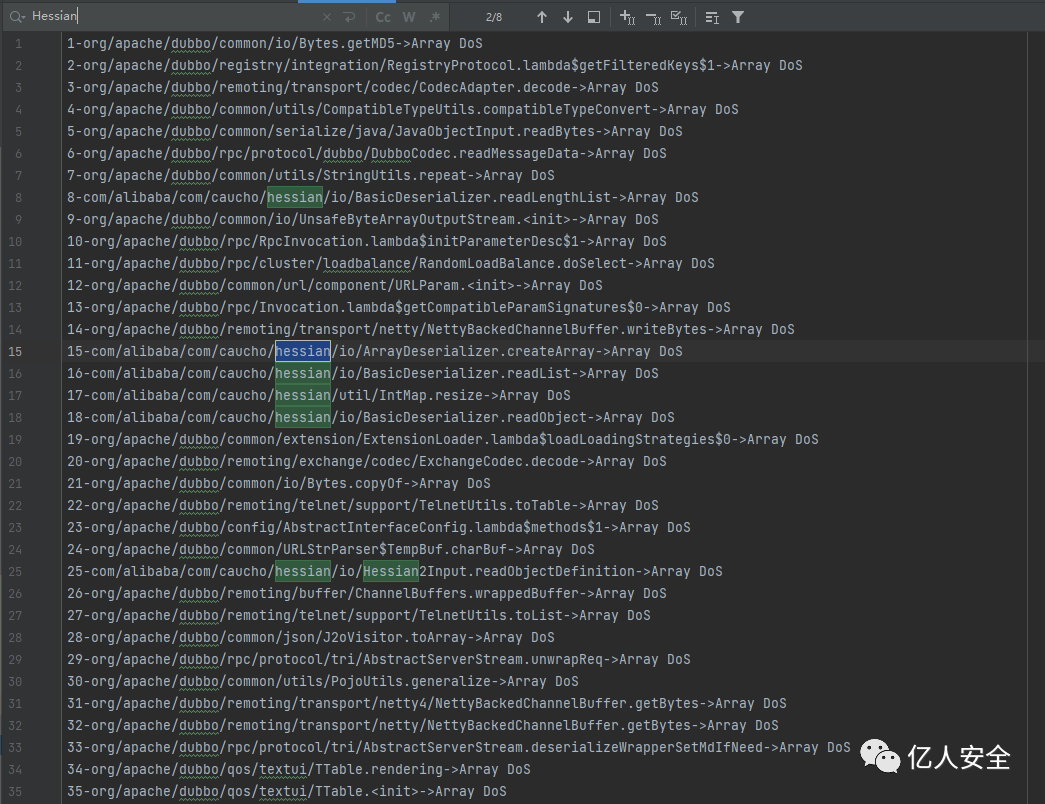Image resolution: width=1045 pixels, height=804 pixels.
Task: Click line 20 ExchangeCodec.decode entry
Action: [x=367, y=461]
